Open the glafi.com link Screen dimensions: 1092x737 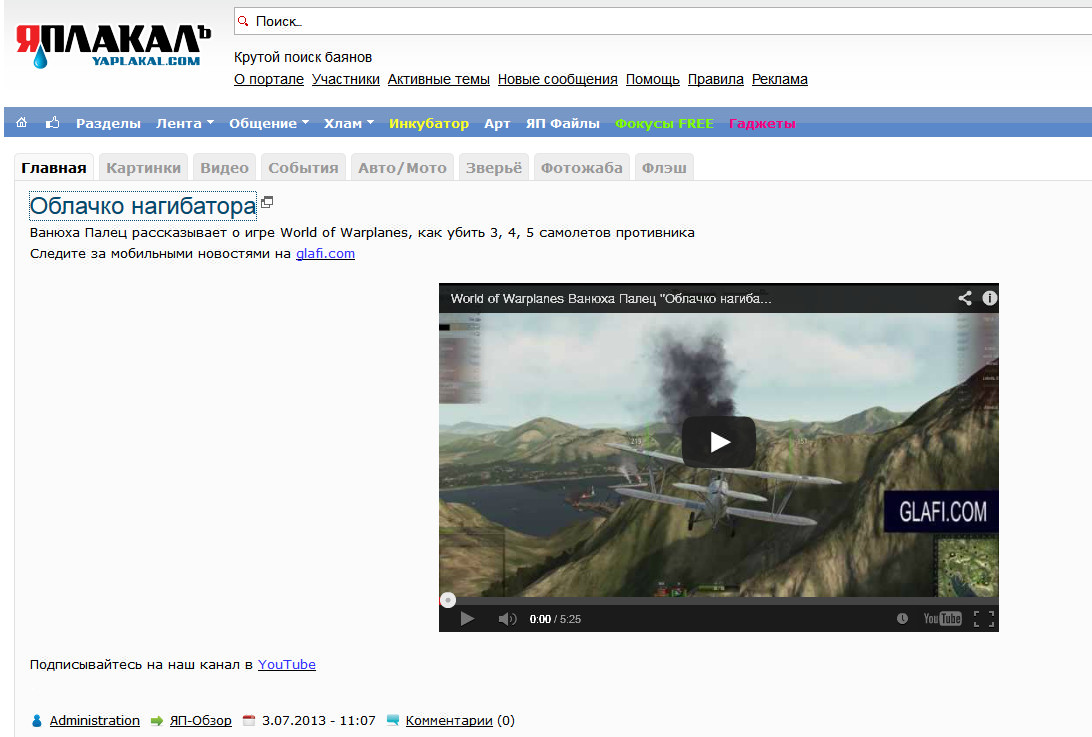click(325, 254)
